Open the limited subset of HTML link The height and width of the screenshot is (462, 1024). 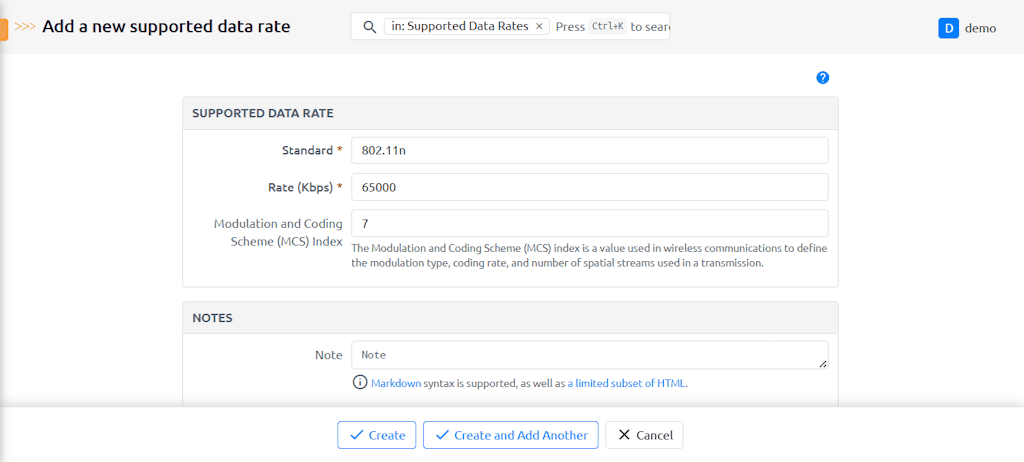pyautogui.click(x=626, y=383)
